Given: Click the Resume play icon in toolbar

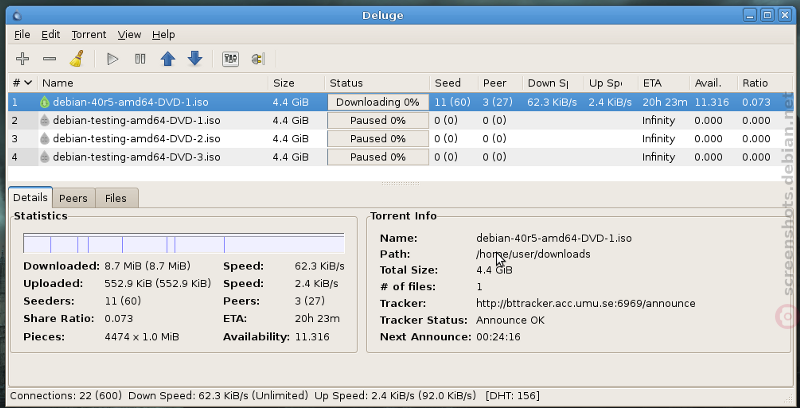Looking at the screenshot, I should pyautogui.click(x=112, y=59).
